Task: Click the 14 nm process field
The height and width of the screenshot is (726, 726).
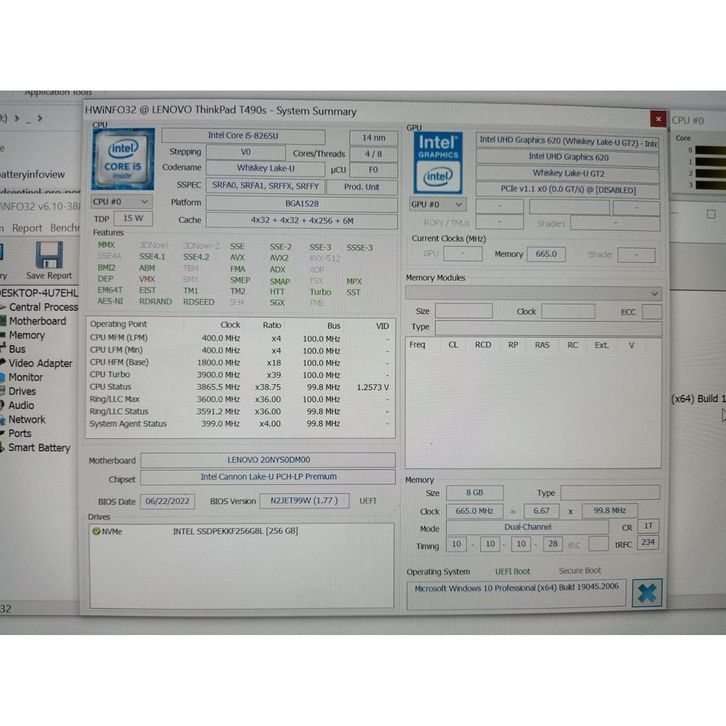Action: pos(373,138)
